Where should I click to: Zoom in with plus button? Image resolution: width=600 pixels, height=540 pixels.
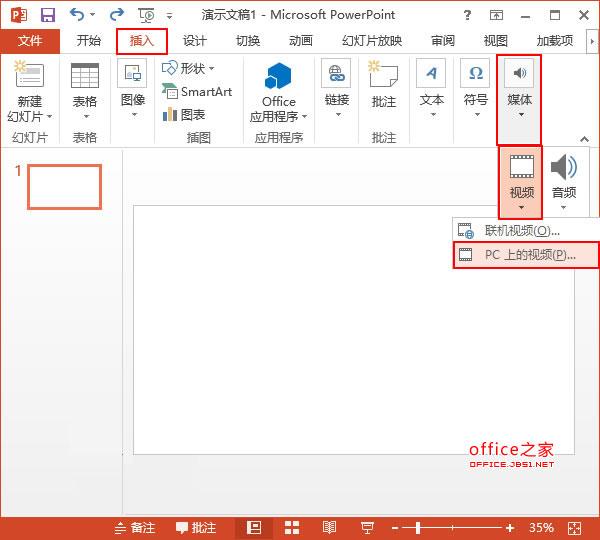pos(510,529)
